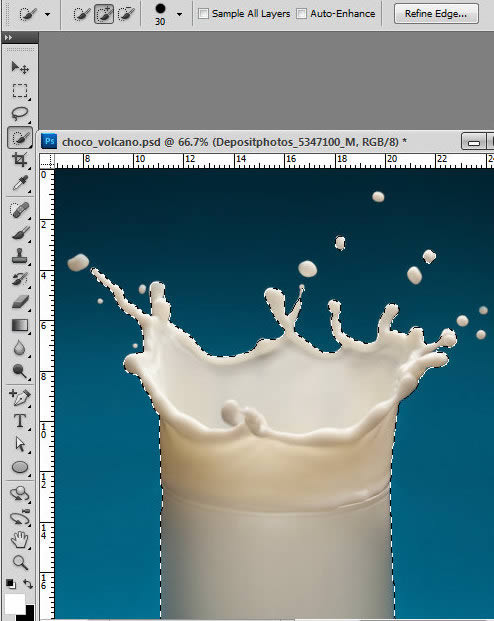Enable Auto-Enhance checkbox
Screen dimensions: 494x621
coord(301,13)
